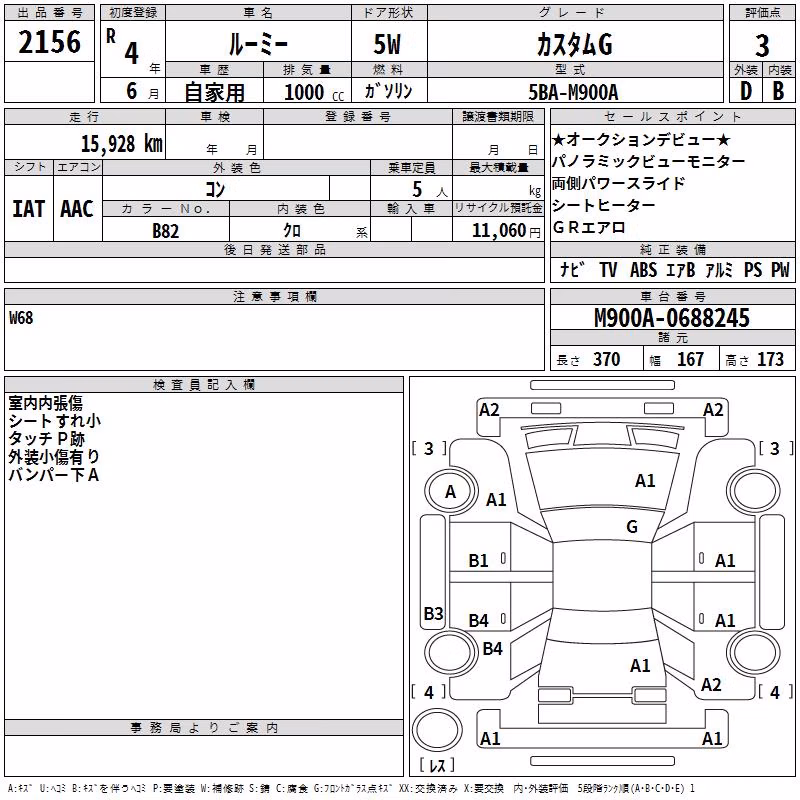This screenshot has height=800, width=800.
Task: Click the mileage value 15,928 km
Action: coord(122,144)
